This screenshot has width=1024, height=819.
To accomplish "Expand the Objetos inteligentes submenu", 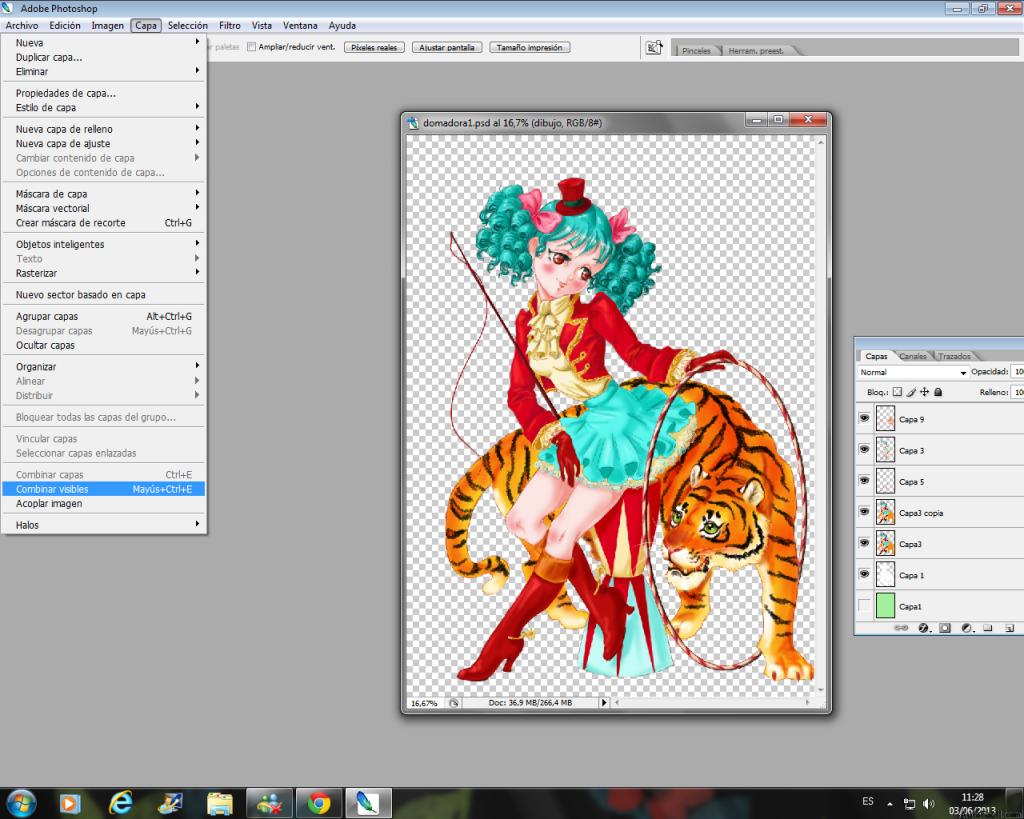I will coord(103,244).
